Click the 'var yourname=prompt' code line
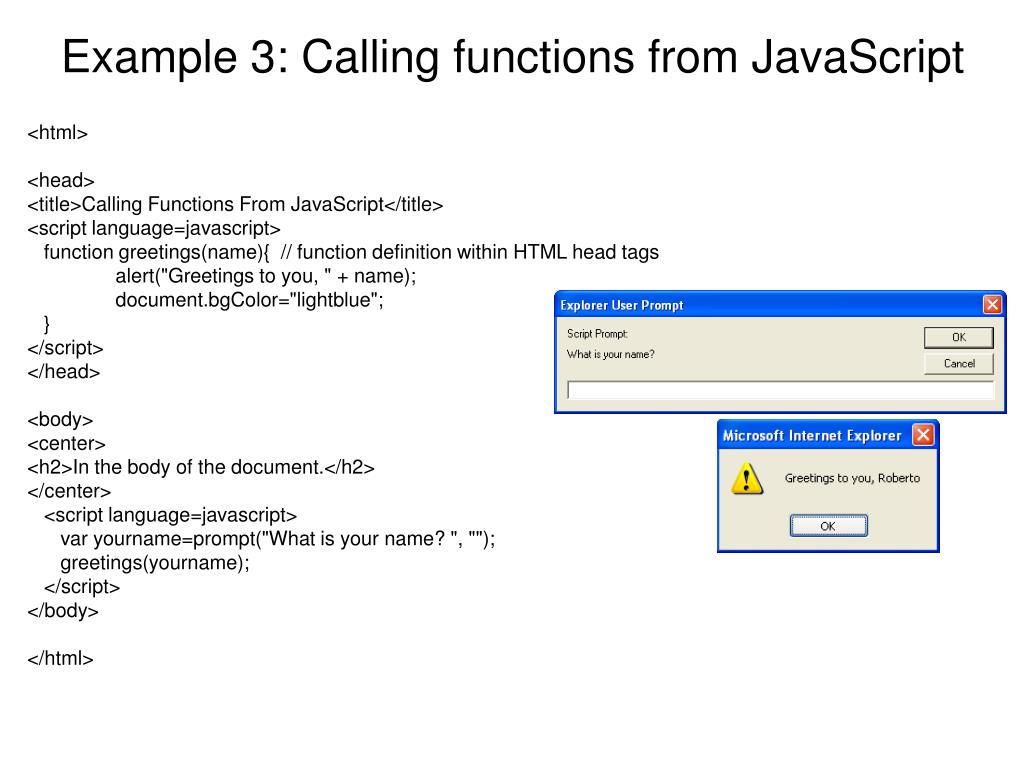 tap(277, 539)
